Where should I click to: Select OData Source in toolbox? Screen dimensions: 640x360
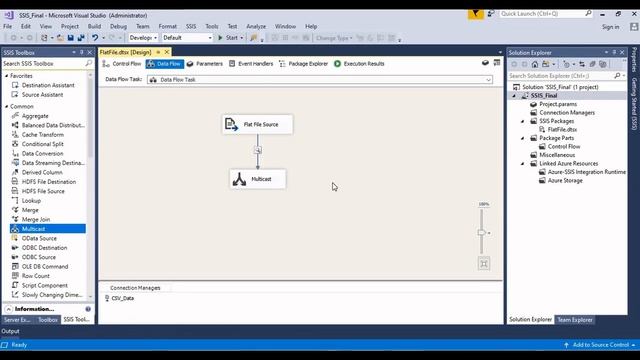point(39,238)
